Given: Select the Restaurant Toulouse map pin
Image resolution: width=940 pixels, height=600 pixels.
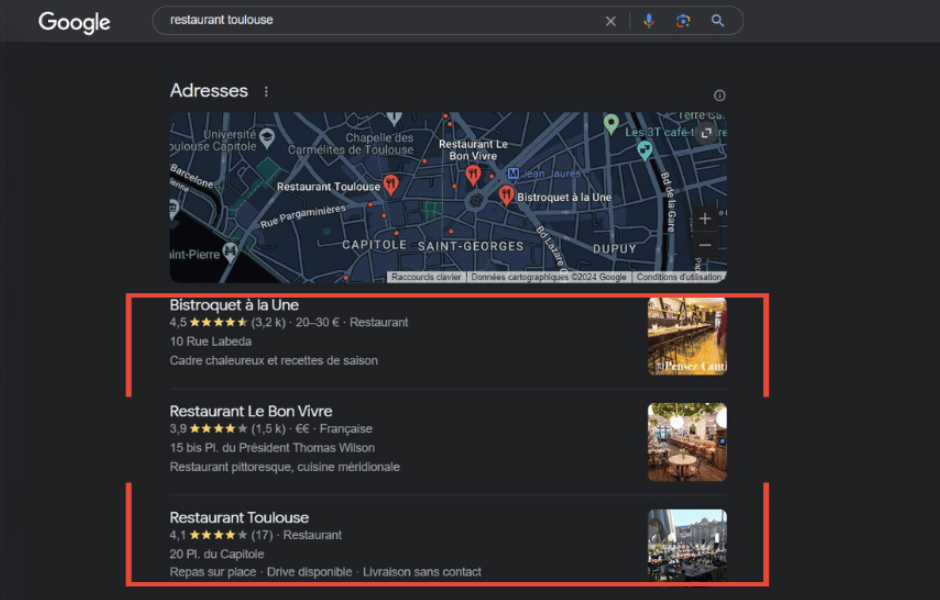Looking at the screenshot, I should (391, 185).
